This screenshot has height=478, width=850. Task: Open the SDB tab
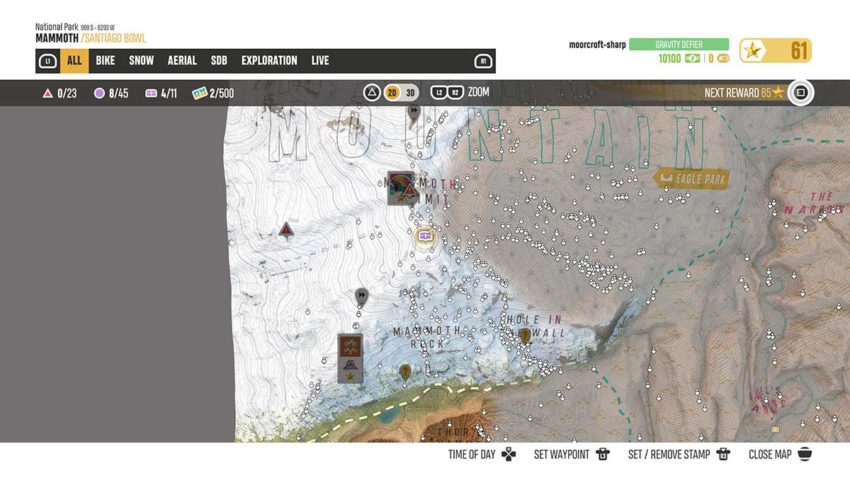219,61
